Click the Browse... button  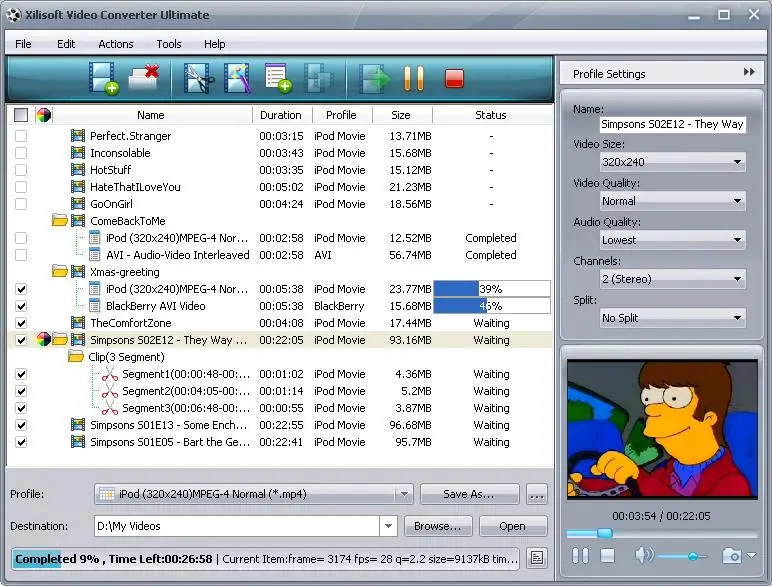(438, 526)
